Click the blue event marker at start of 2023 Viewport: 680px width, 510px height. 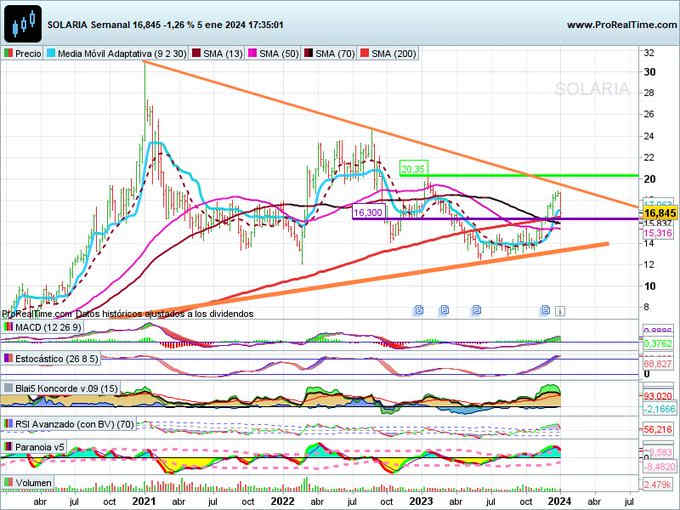[x=418, y=310]
